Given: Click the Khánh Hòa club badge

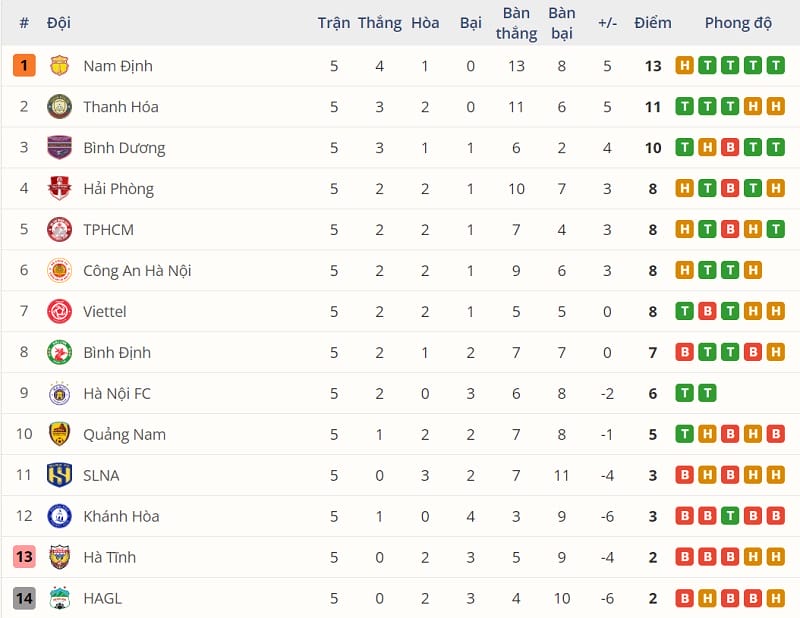Looking at the screenshot, I should [60, 516].
